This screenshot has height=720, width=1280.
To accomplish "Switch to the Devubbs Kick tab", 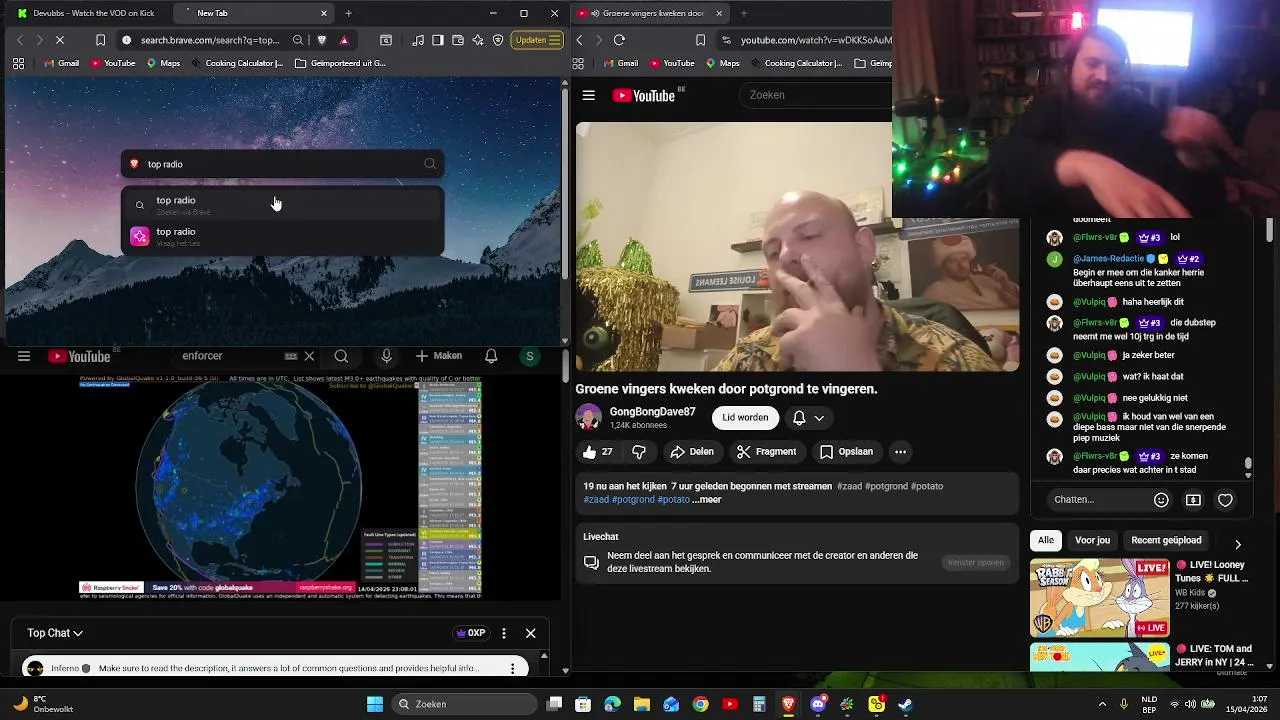I will pyautogui.click(x=94, y=13).
